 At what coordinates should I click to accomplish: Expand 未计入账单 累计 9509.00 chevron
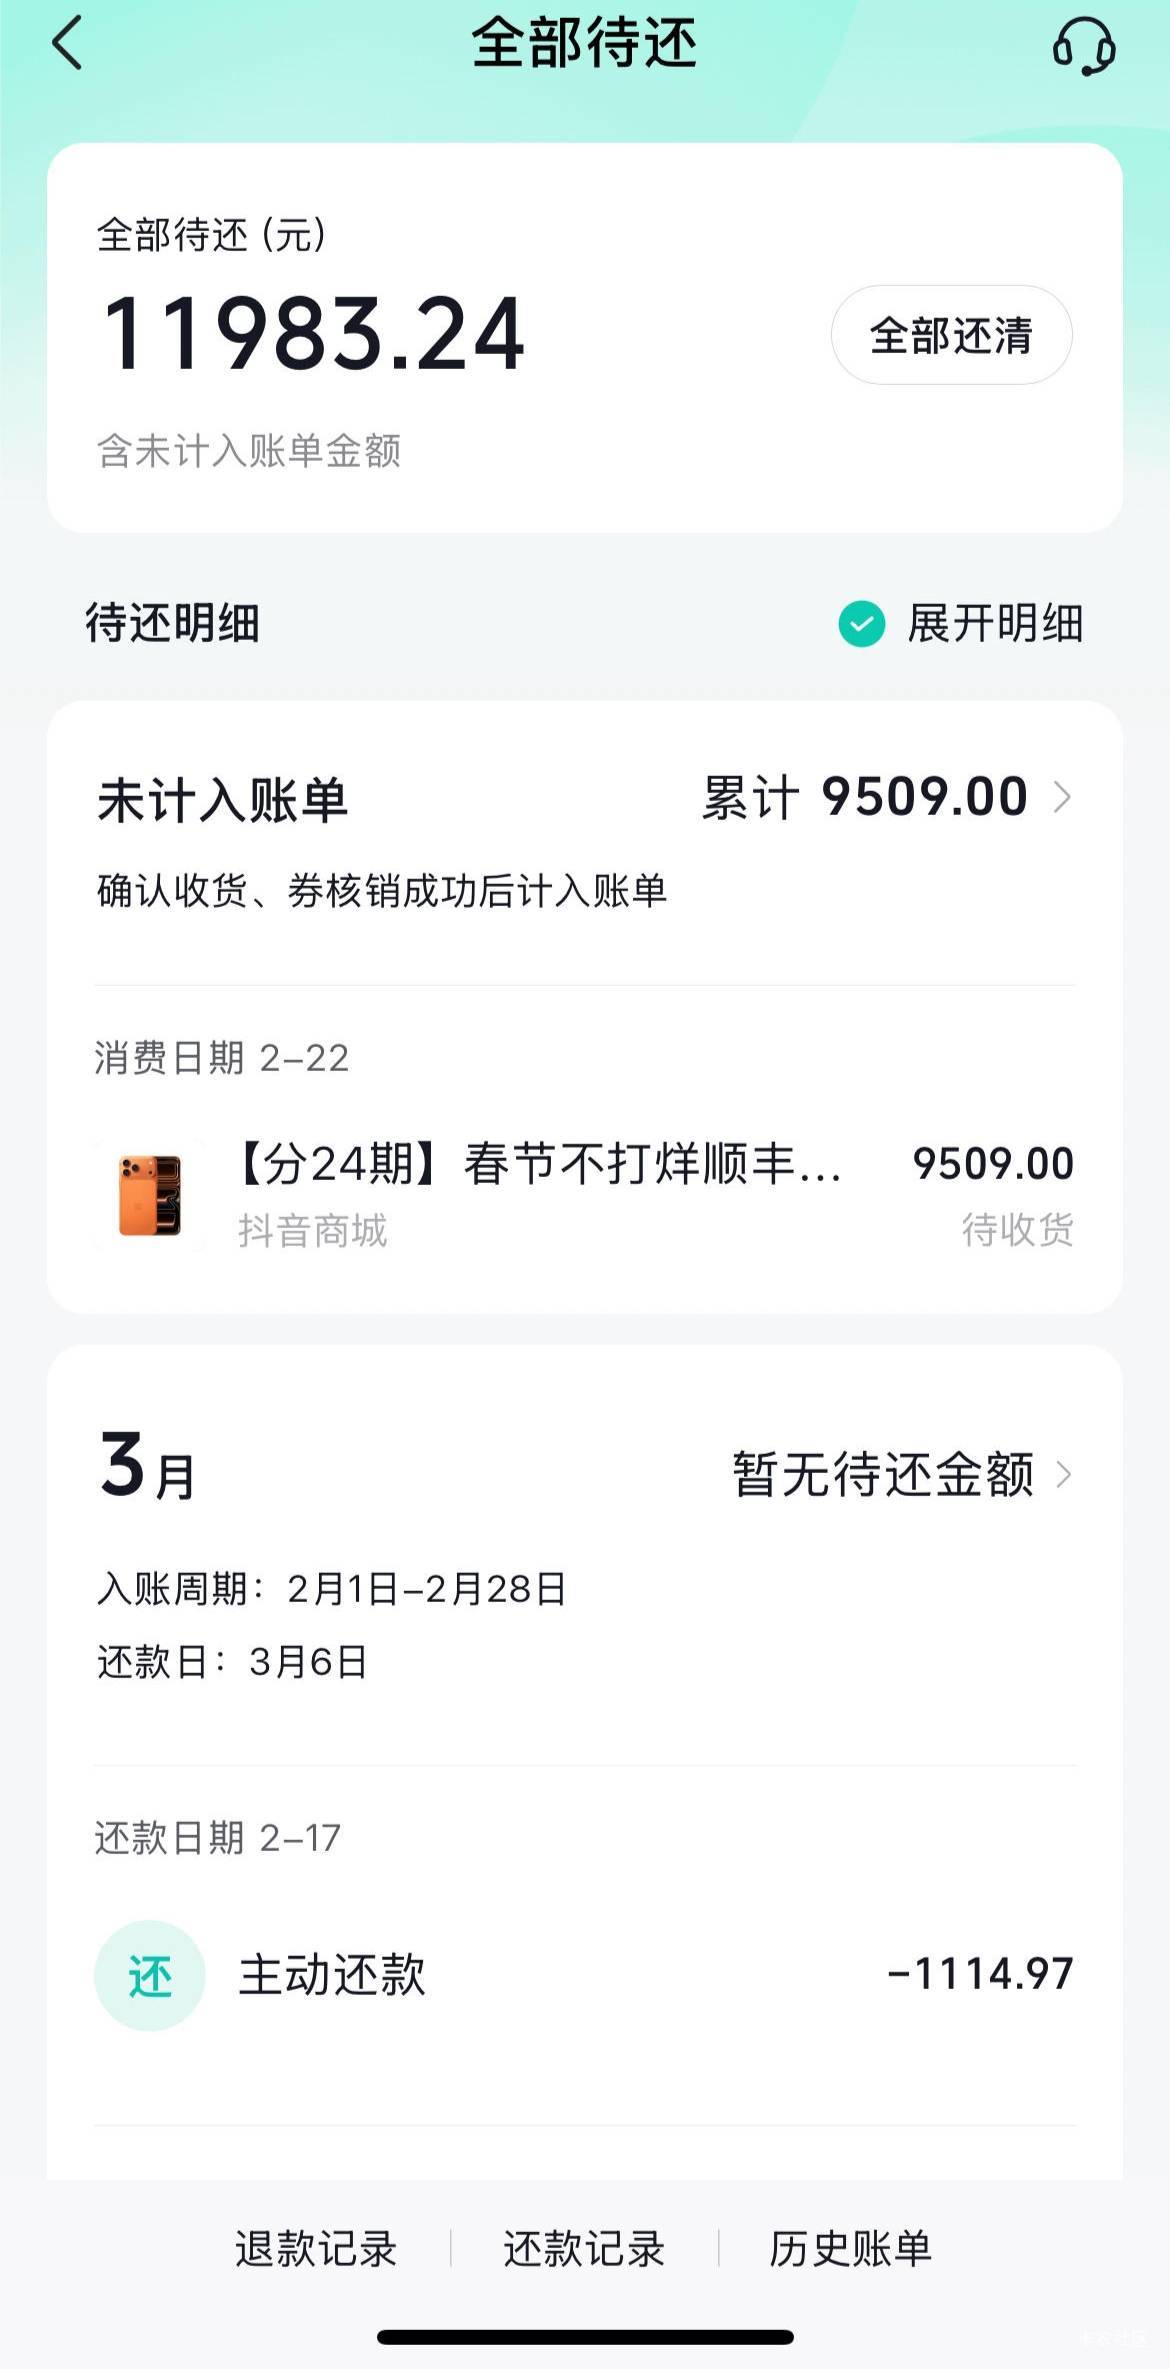(x=1062, y=797)
